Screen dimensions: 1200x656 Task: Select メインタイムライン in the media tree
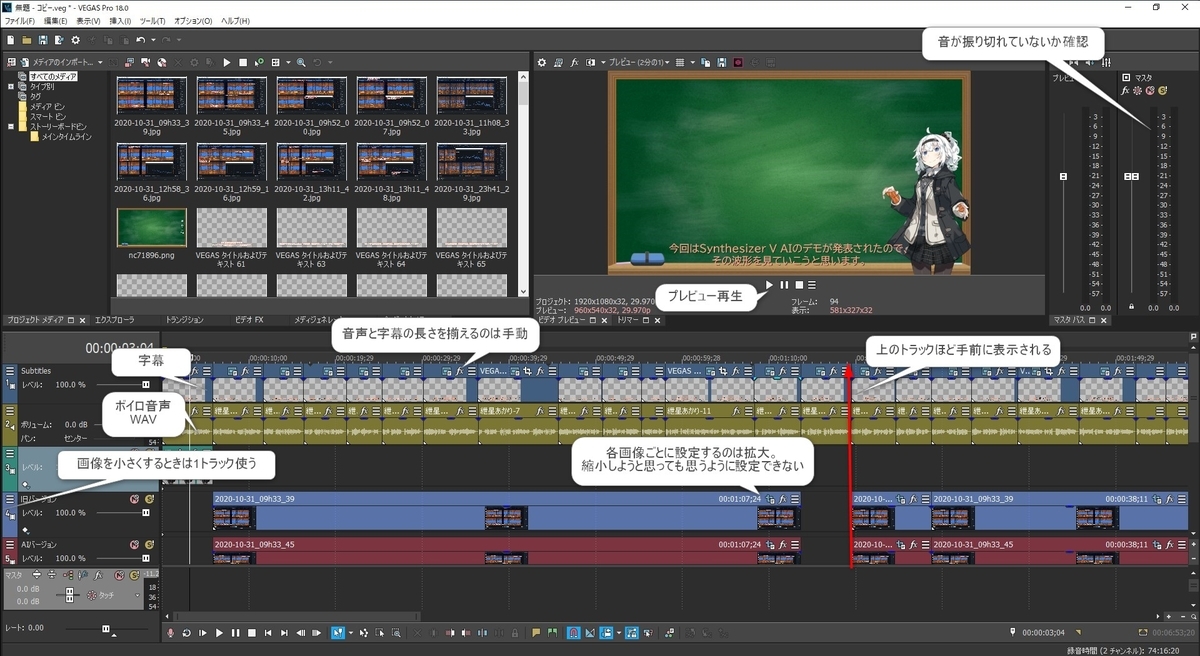point(66,136)
